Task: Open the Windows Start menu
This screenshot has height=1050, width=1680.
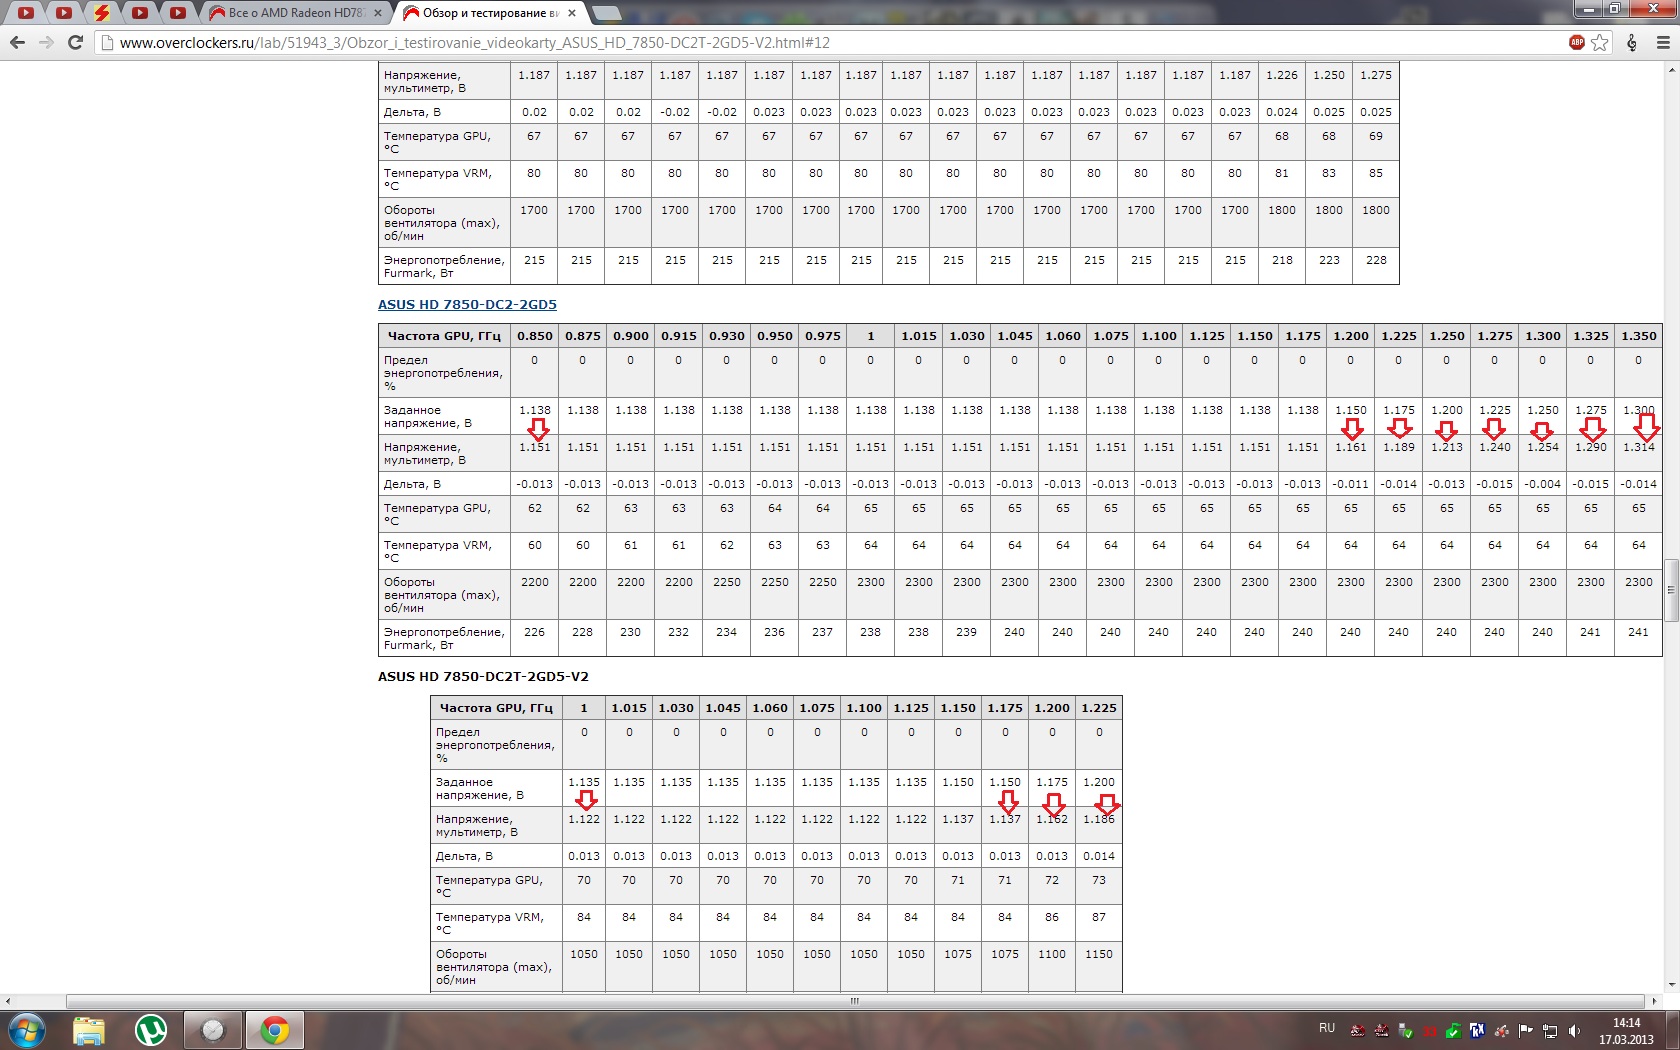Action: [27, 1030]
